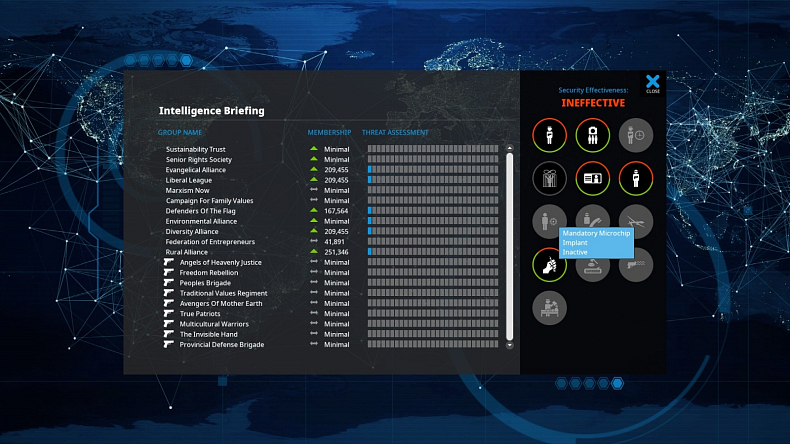Click the police officer icon in the top row
The height and width of the screenshot is (444, 790).
(548, 135)
